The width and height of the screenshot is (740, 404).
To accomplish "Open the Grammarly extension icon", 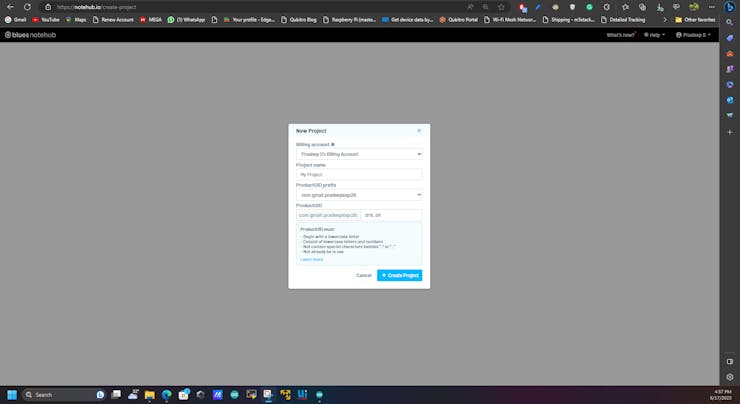I will pos(589,7).
